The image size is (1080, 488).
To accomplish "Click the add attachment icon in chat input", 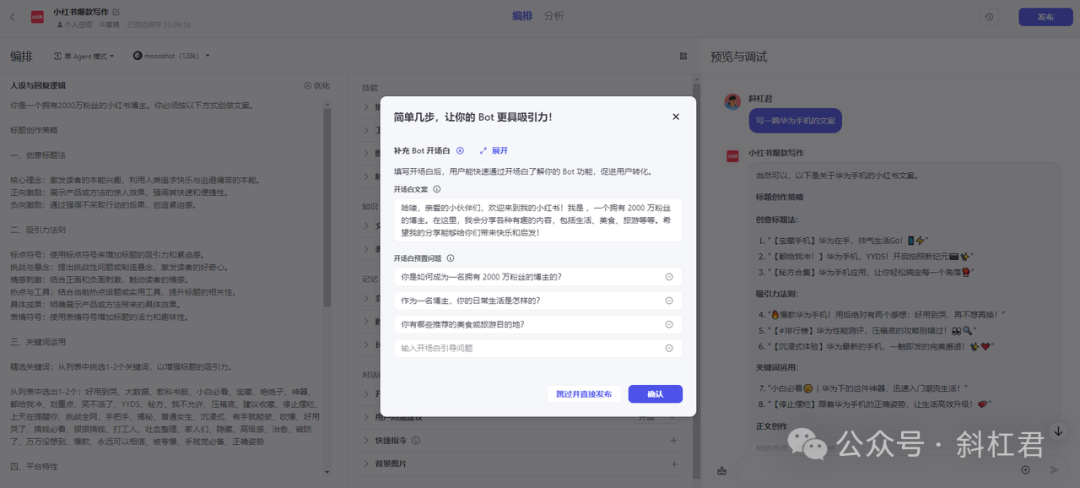I will [x=1026, y=470].
